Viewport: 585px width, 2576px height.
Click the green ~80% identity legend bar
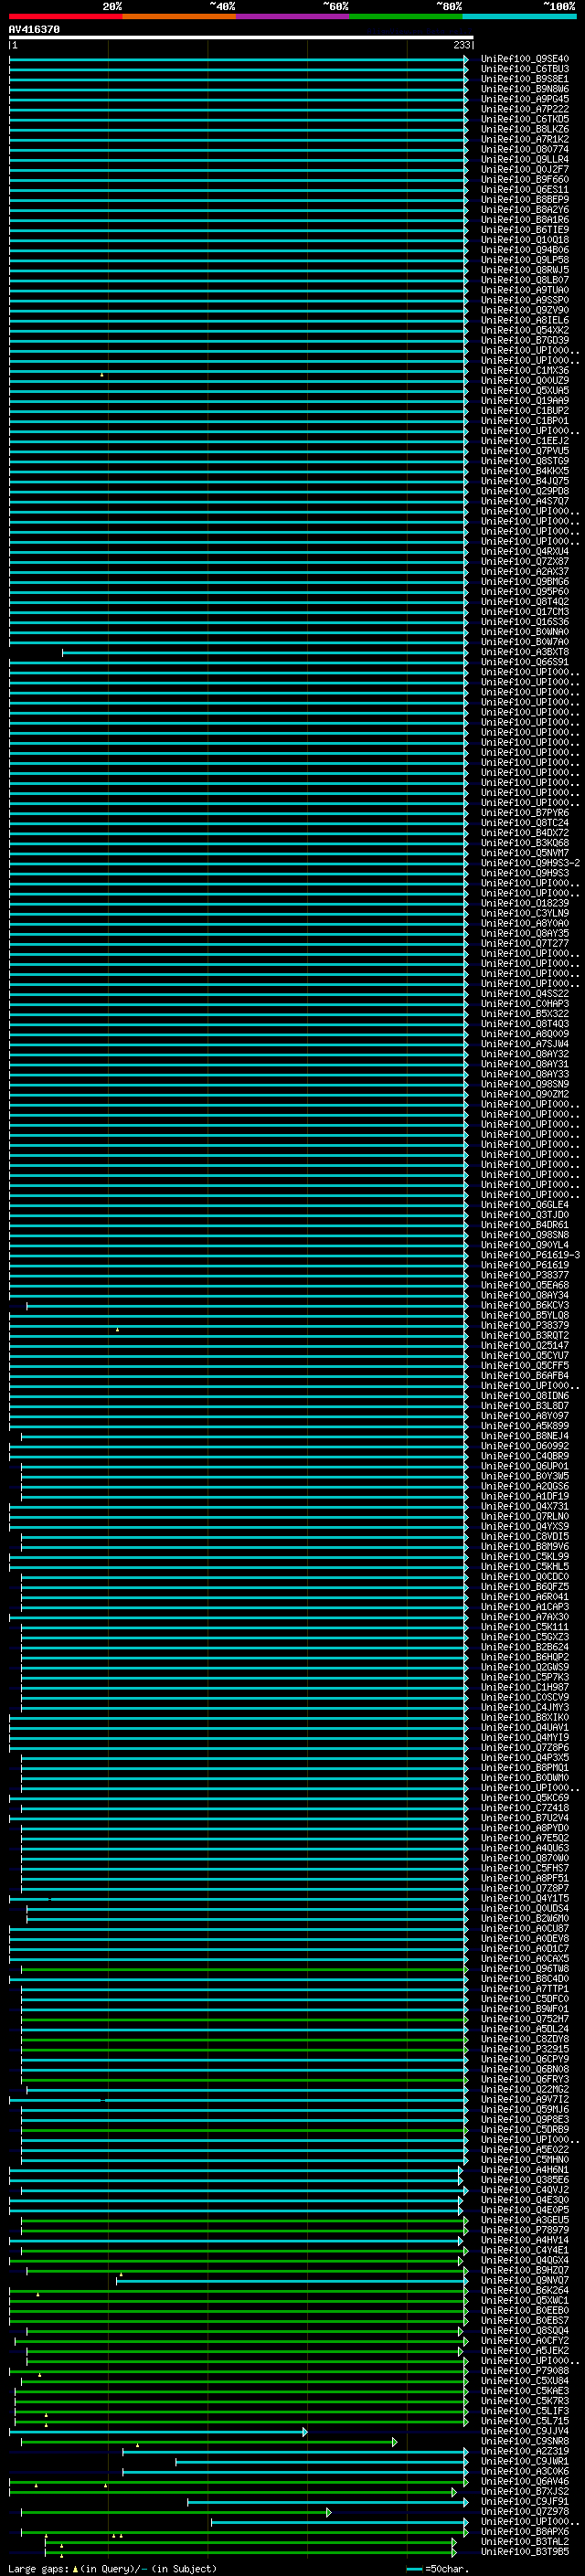406,17
